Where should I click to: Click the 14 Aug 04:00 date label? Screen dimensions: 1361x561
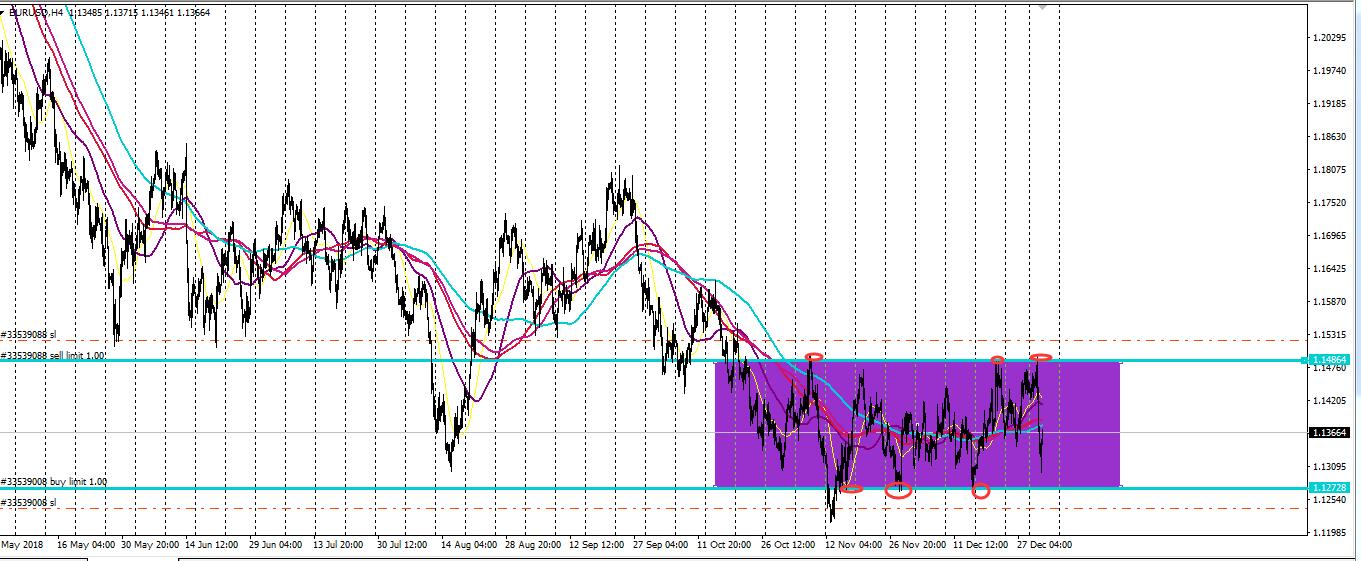[470, 545]
